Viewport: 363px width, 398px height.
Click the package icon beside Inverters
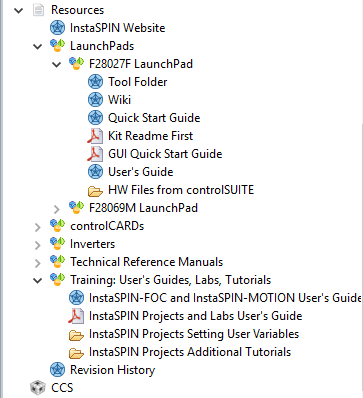click(x=57, y=244)
